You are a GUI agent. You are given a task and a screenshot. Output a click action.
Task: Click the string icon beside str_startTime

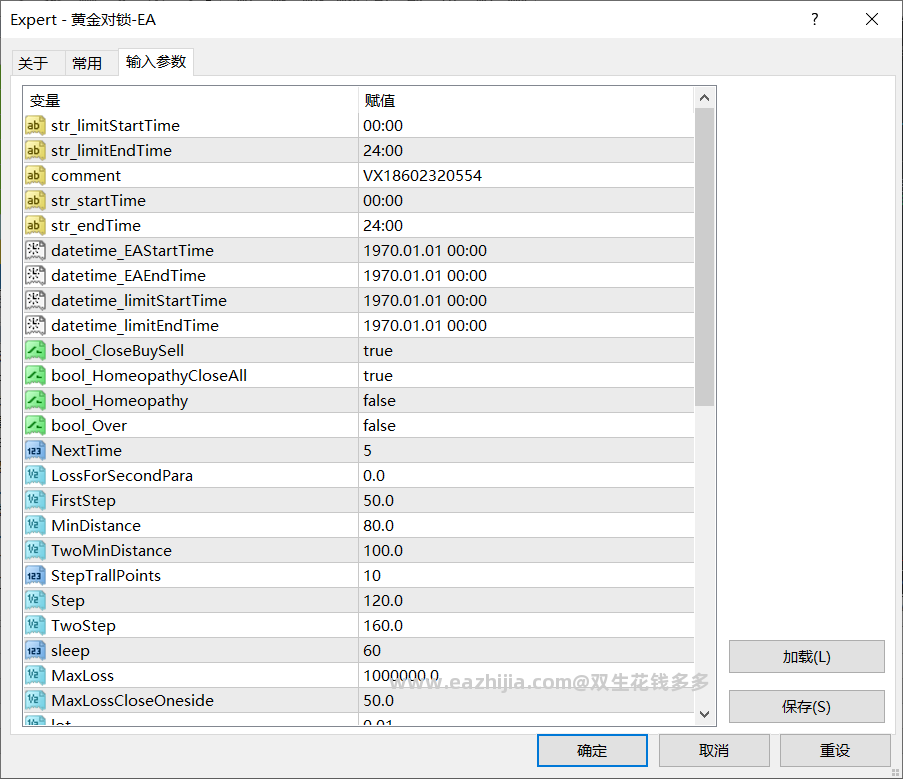tap(35, 200)
